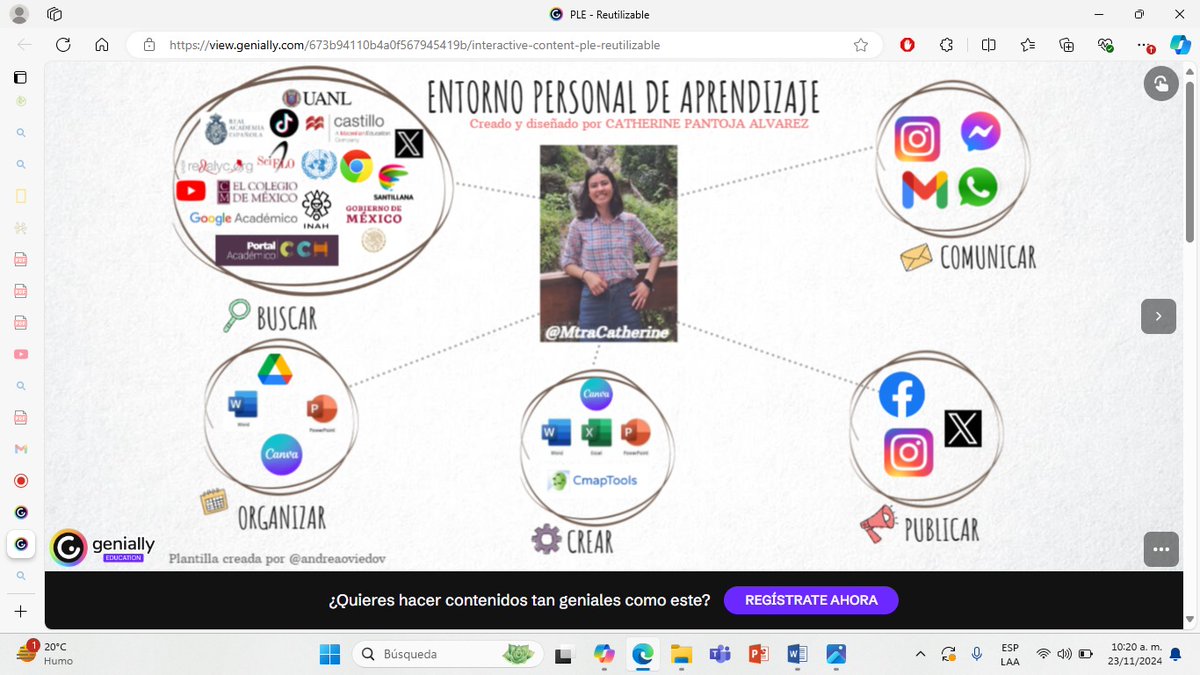Click the Instagram icon in the Comunicar circle
The image size is (1200, 675).
click(917, 139)
